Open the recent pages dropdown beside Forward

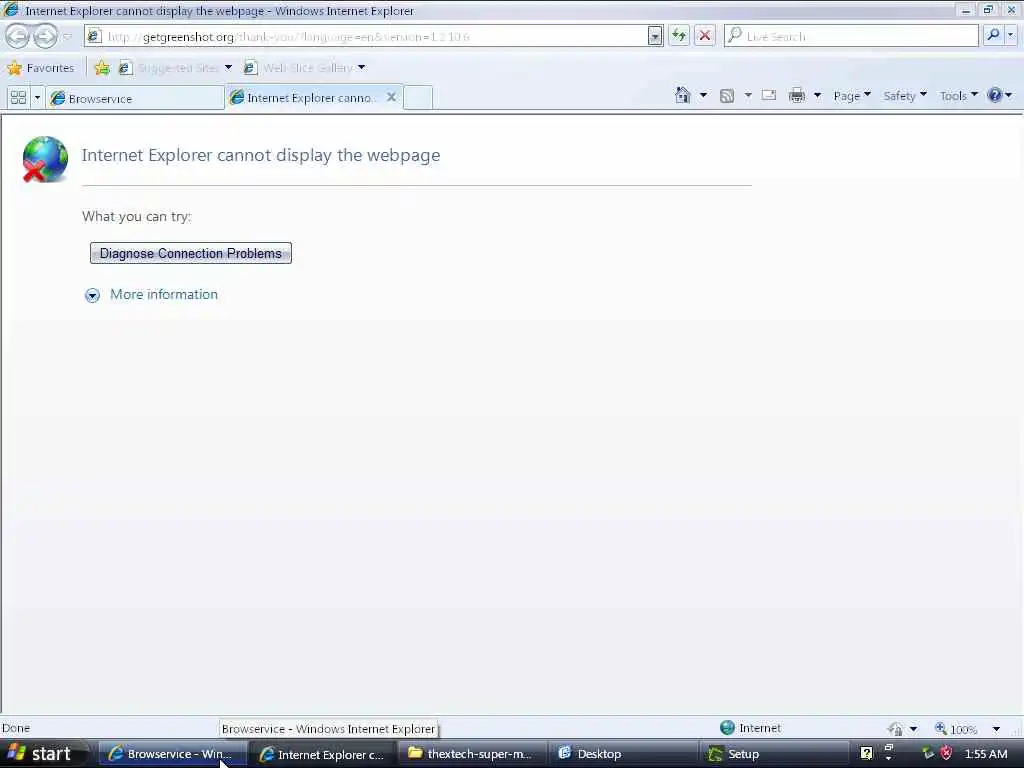point(67,37)
